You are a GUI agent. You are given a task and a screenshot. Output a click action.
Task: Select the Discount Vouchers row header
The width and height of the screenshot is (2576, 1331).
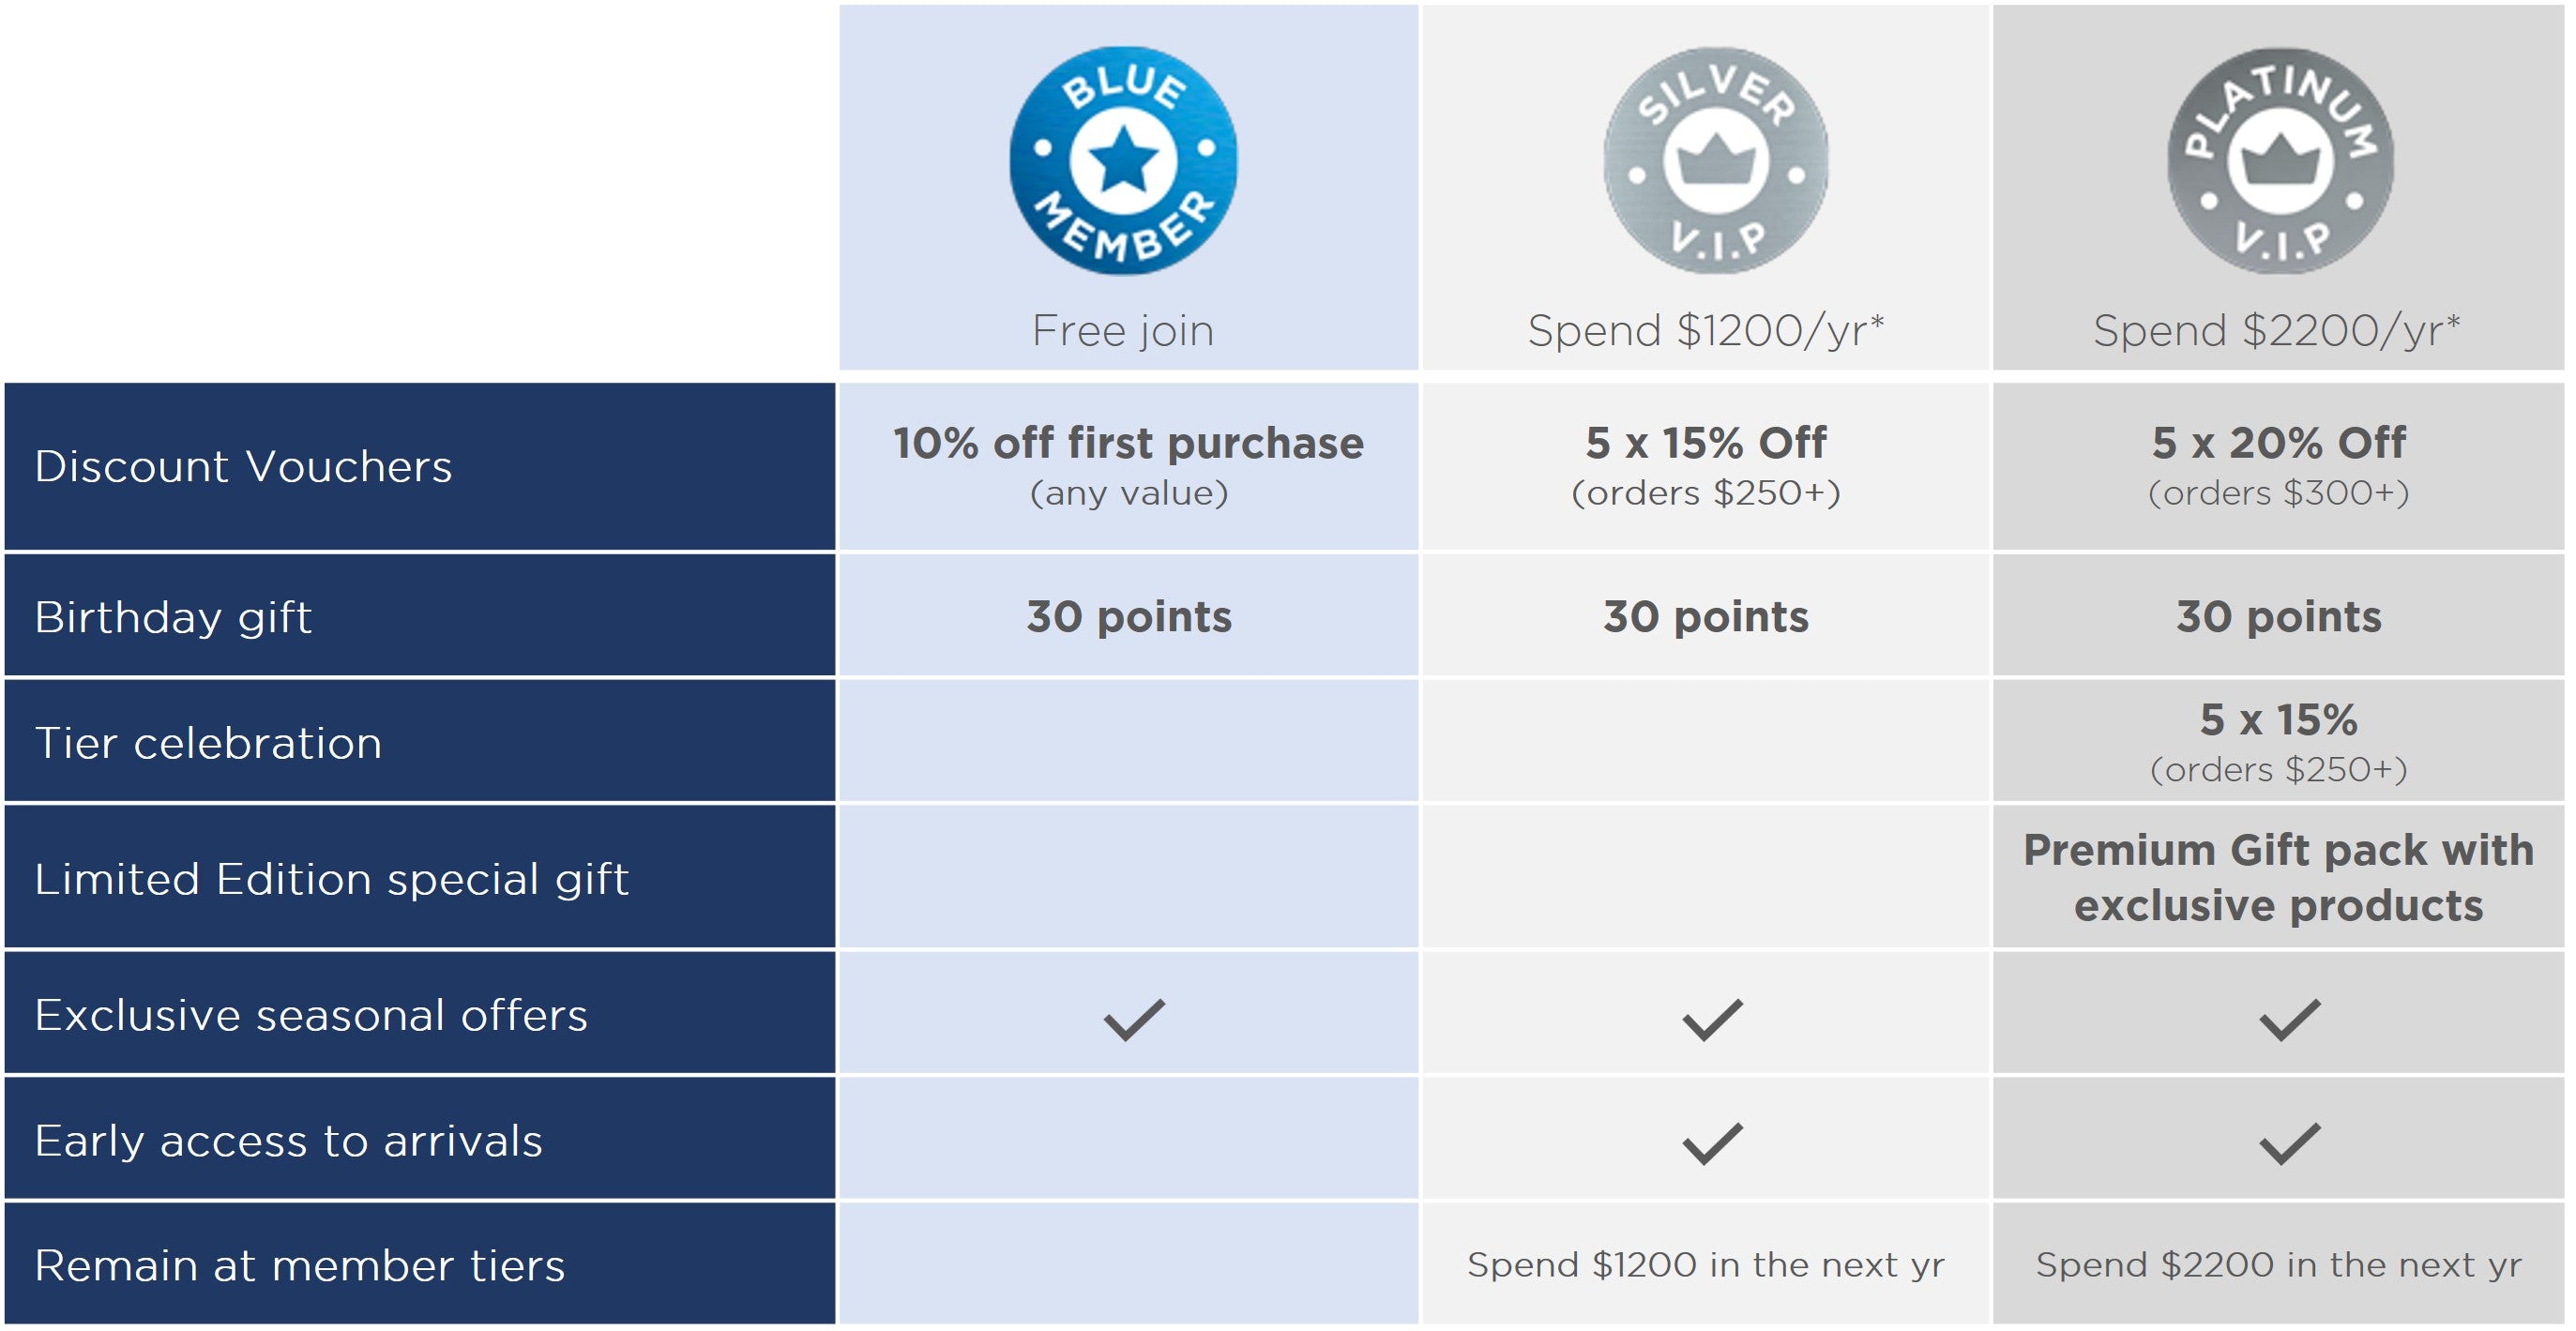point(243,466)
